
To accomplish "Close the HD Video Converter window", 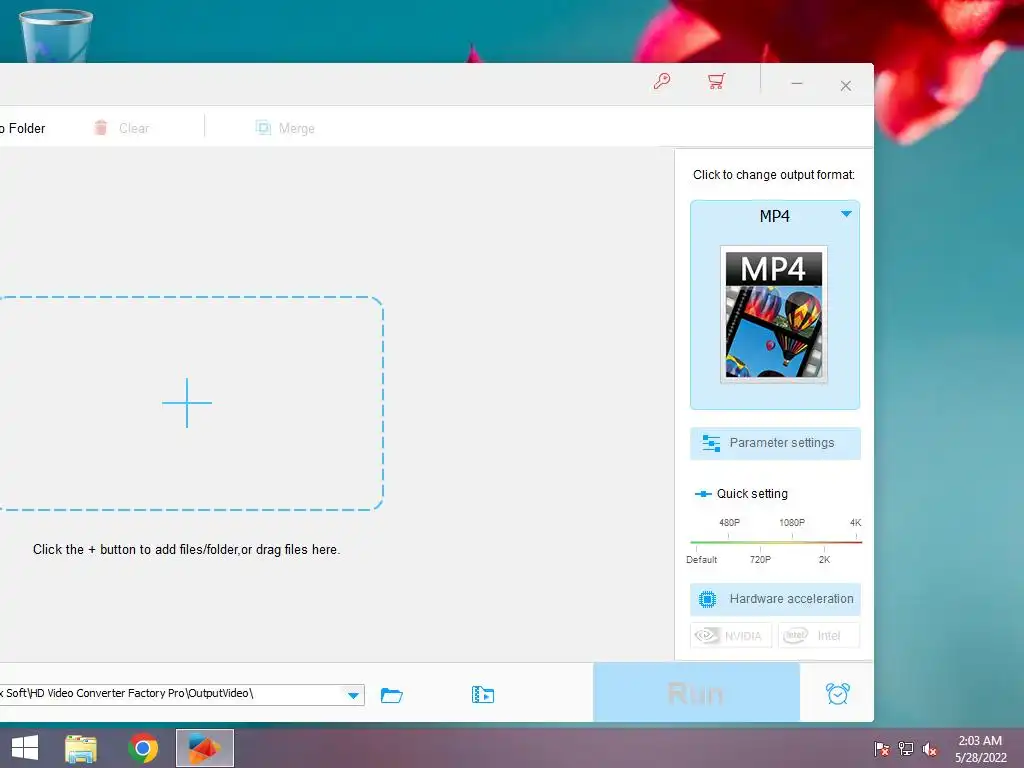I will tap(846, 86).
